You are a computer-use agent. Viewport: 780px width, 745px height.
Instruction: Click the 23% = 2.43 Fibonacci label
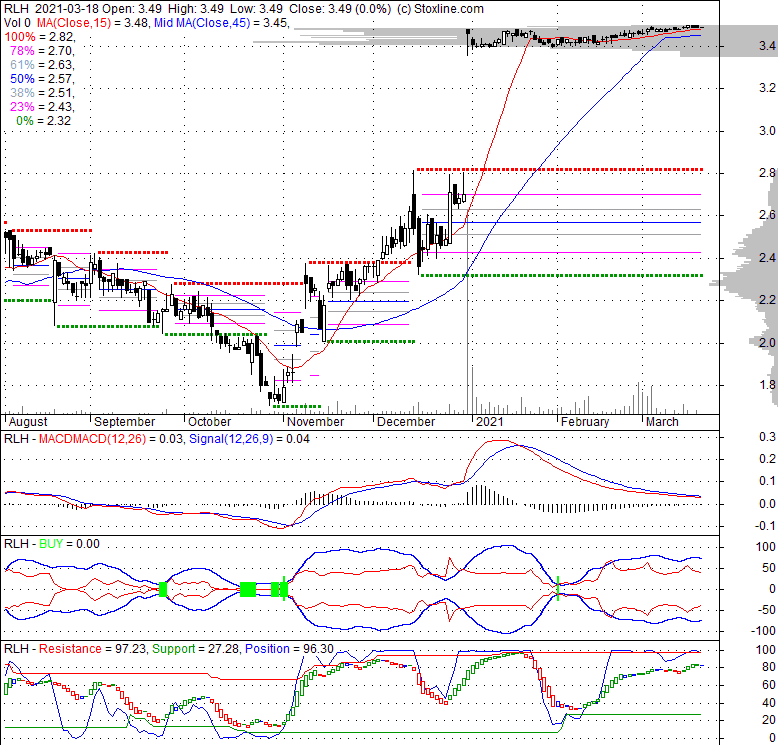42,106
